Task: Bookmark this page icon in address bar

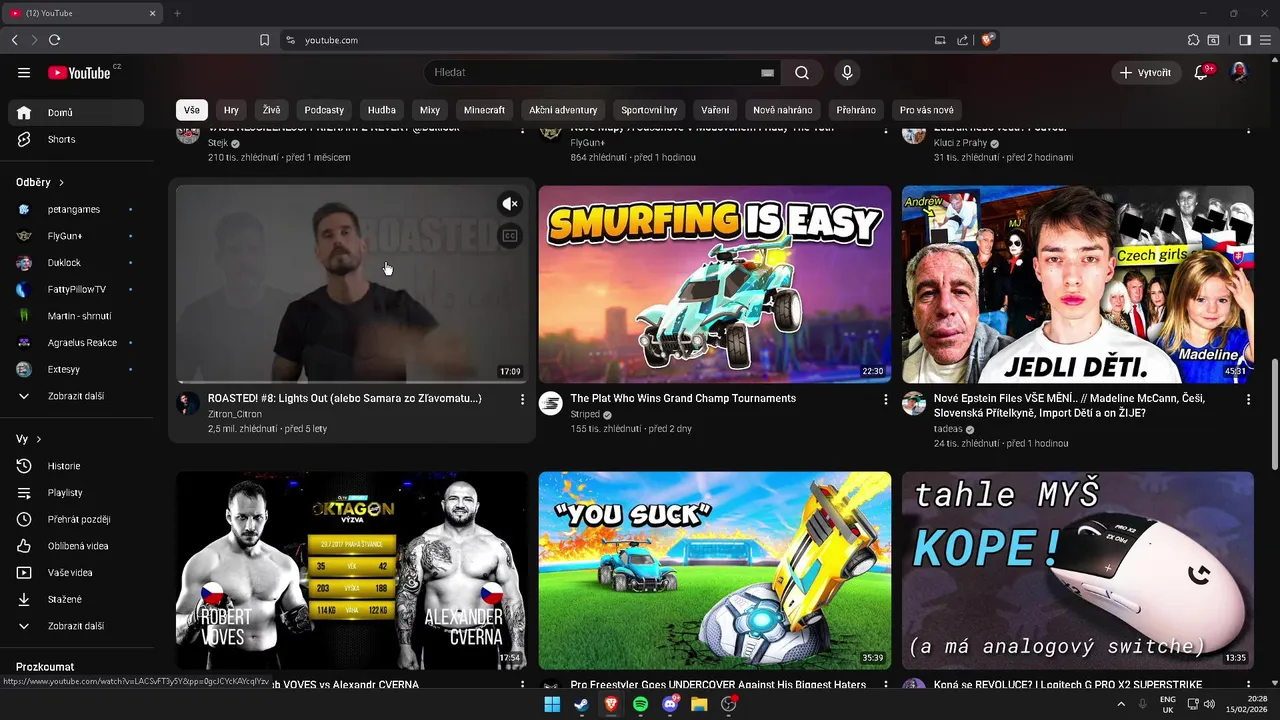Action: (x=264, y=40)
